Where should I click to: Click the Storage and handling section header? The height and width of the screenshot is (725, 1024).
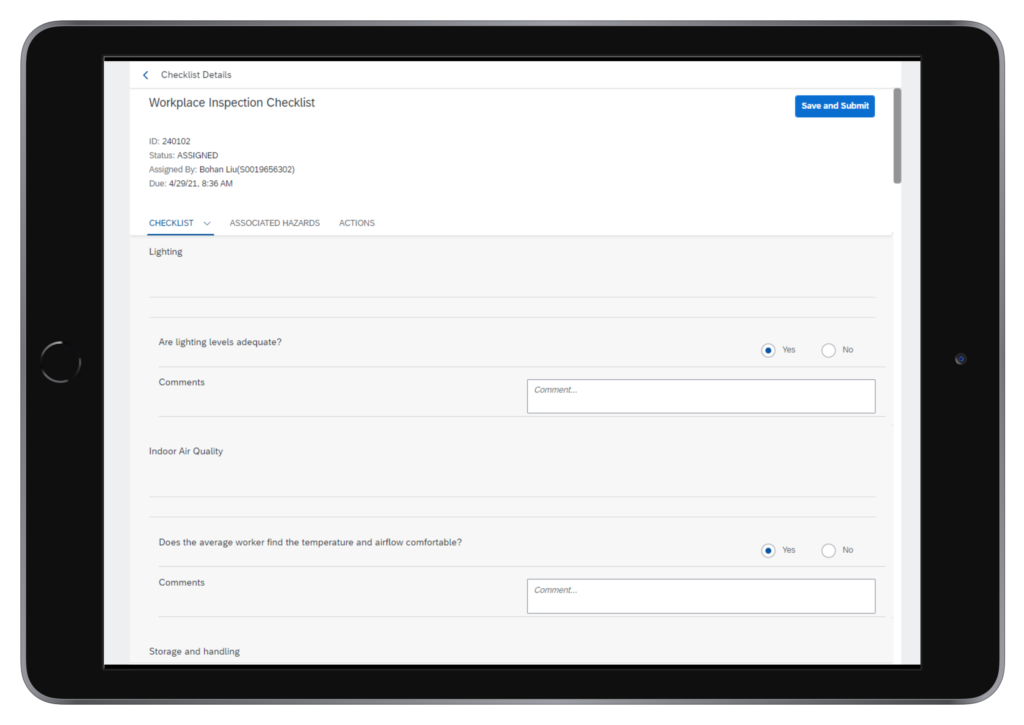[194, 651]
